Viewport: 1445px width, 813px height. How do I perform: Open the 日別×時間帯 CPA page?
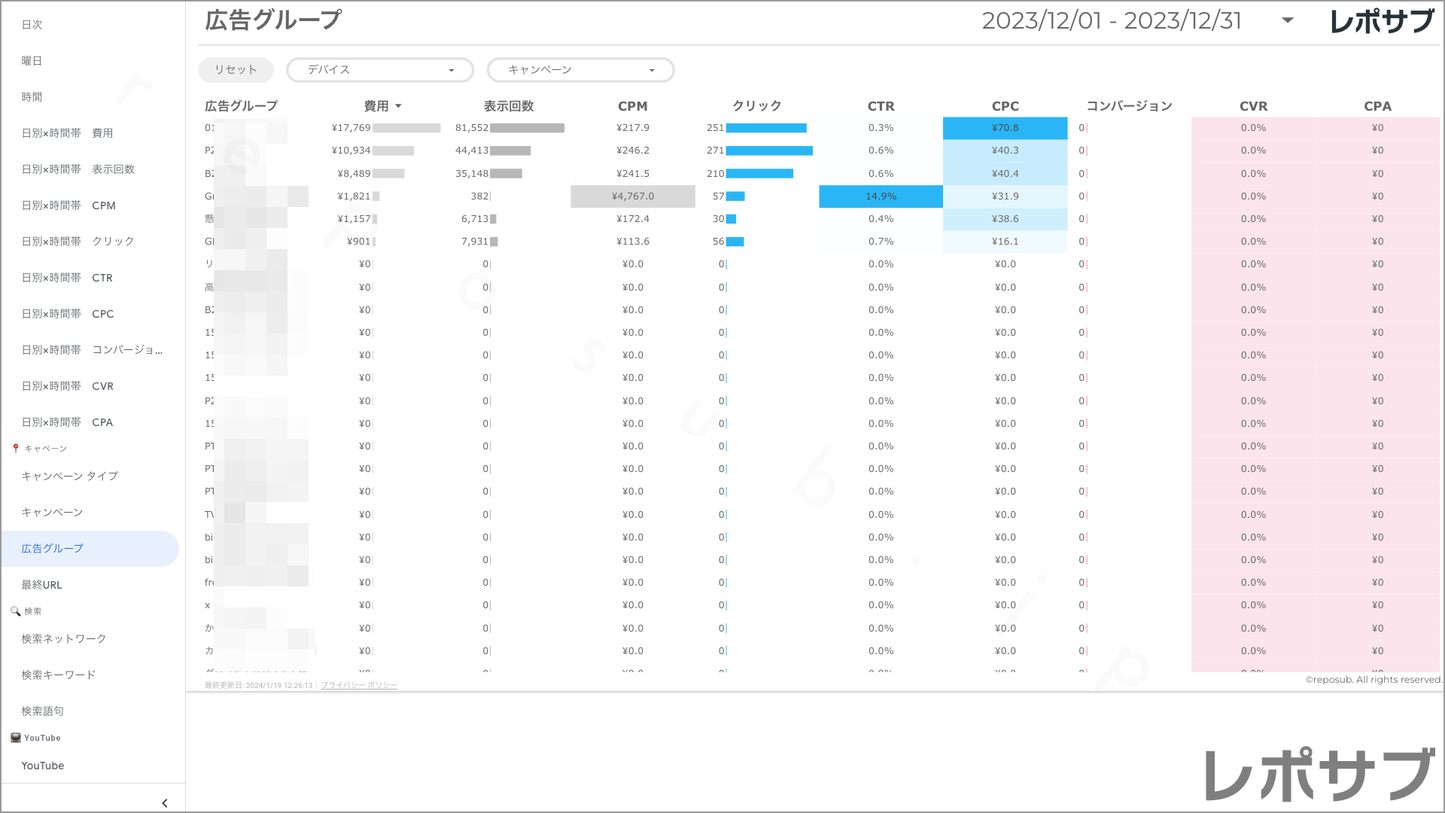point(67,422)
